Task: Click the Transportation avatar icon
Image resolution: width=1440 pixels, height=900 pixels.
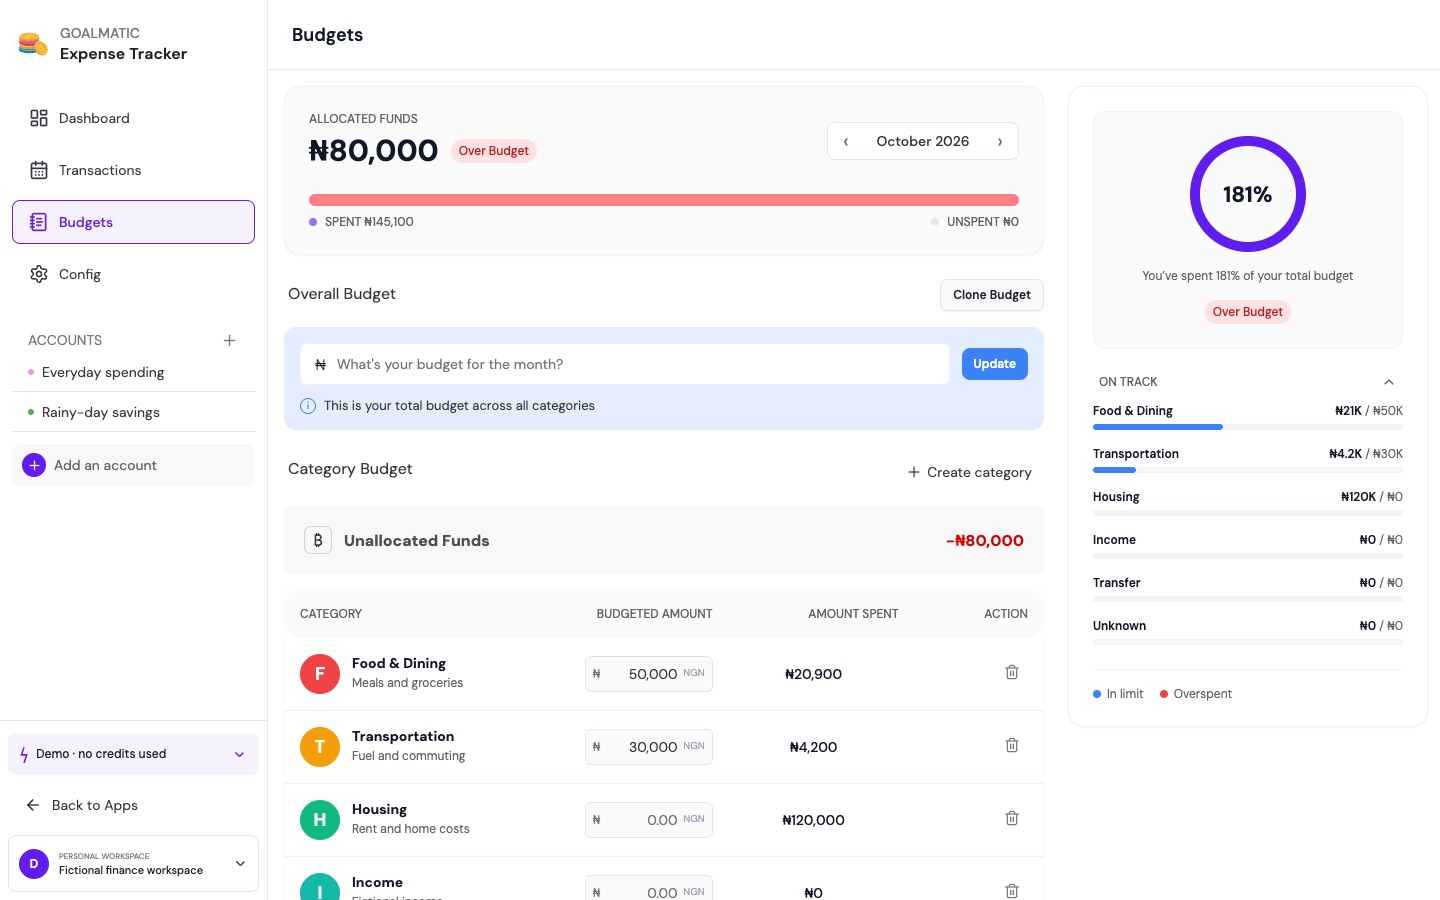Action: 320,747
